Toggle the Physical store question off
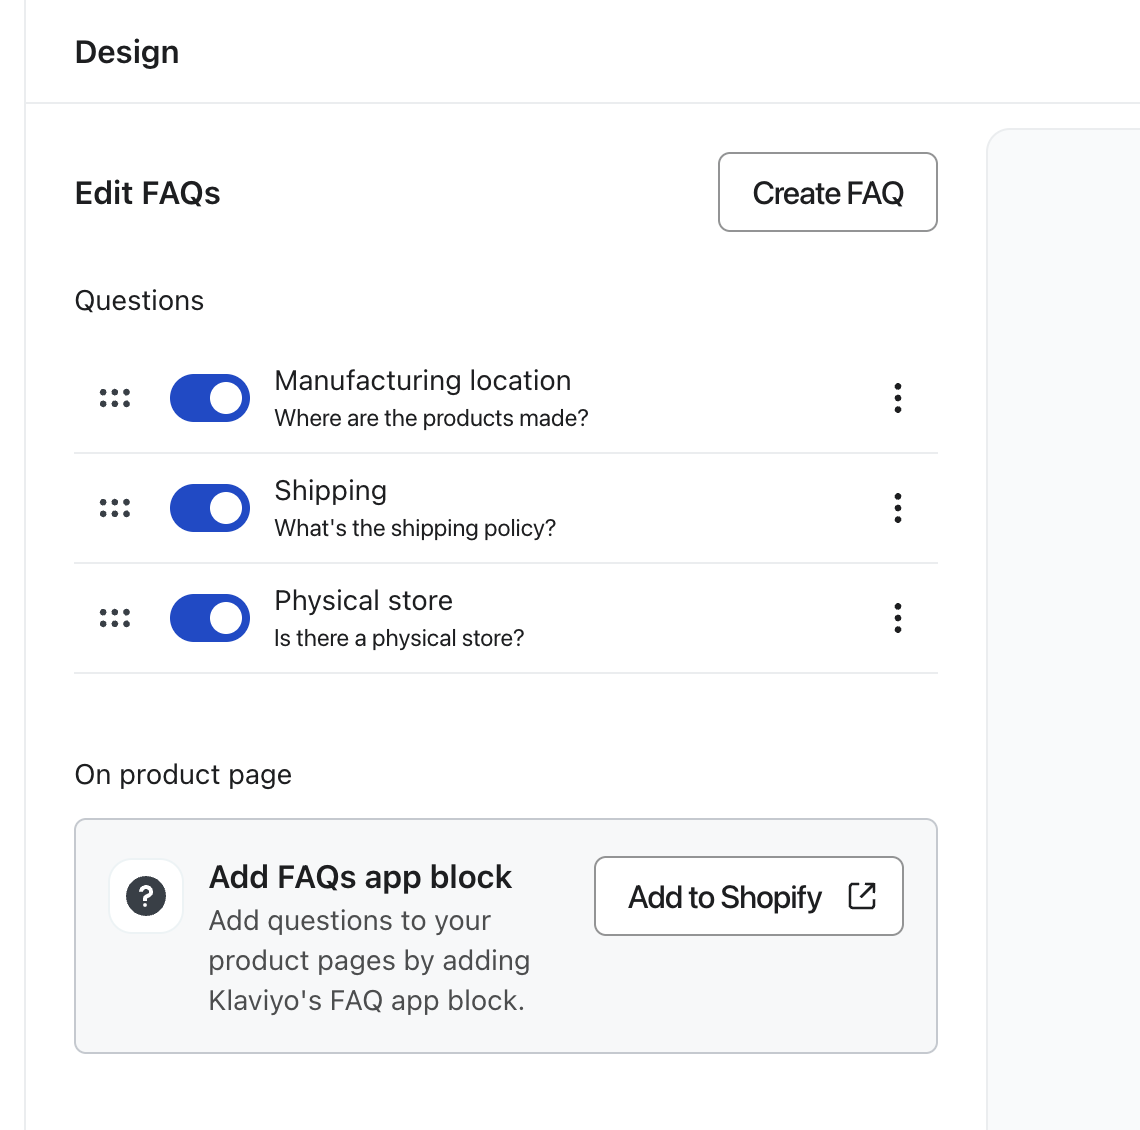 pyautogui.click(x=210, y=618)
